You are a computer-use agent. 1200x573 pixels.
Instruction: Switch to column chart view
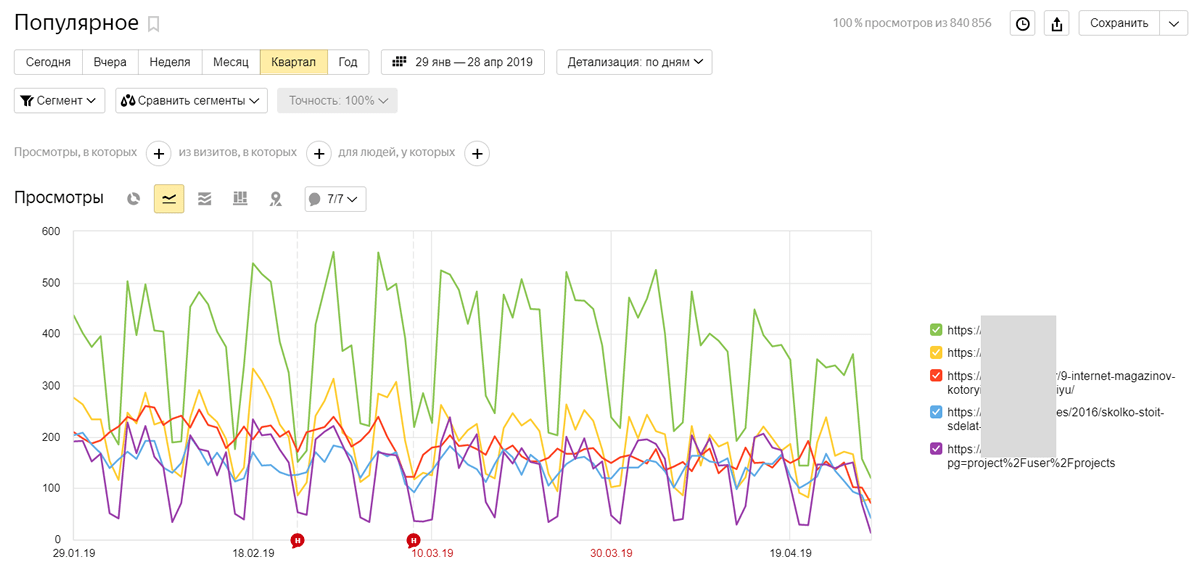240,199
